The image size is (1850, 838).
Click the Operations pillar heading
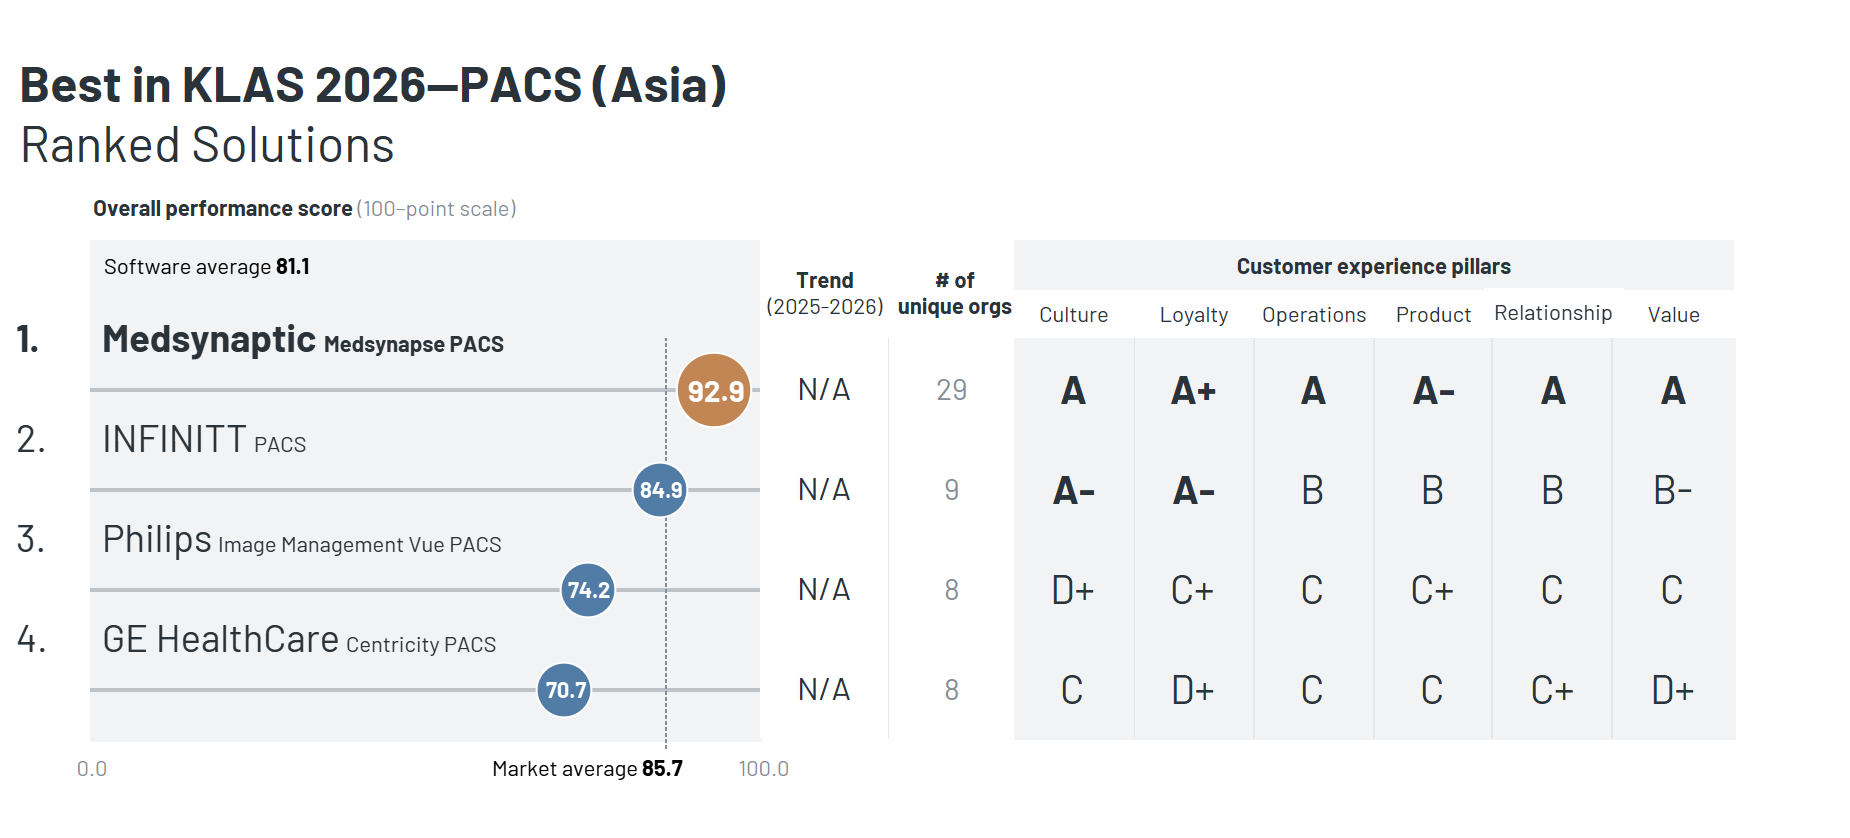(x=1313, y=315)
